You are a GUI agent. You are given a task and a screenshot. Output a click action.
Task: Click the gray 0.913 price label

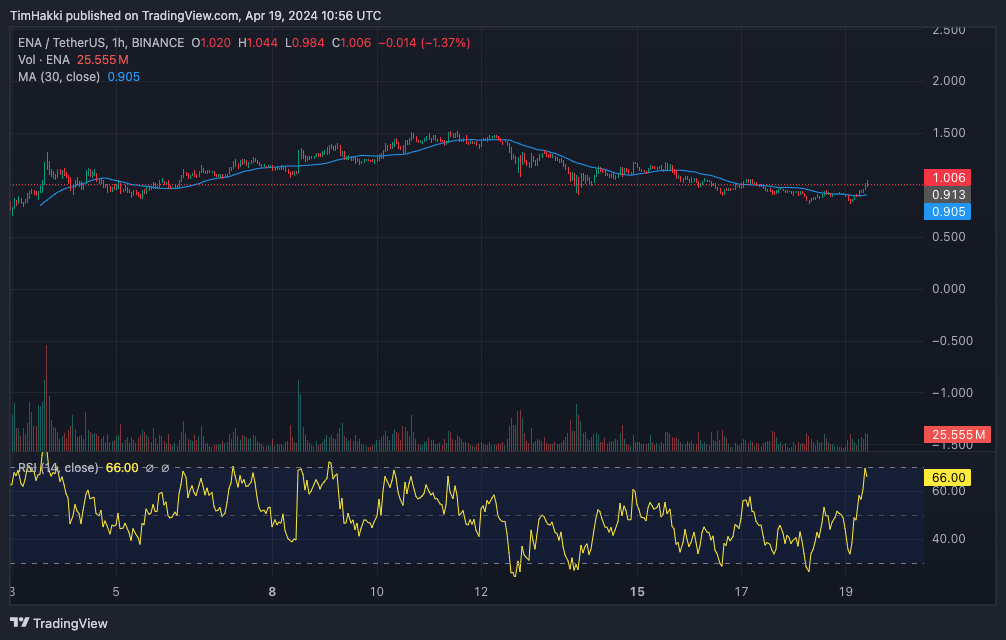[x=946, y=194]
